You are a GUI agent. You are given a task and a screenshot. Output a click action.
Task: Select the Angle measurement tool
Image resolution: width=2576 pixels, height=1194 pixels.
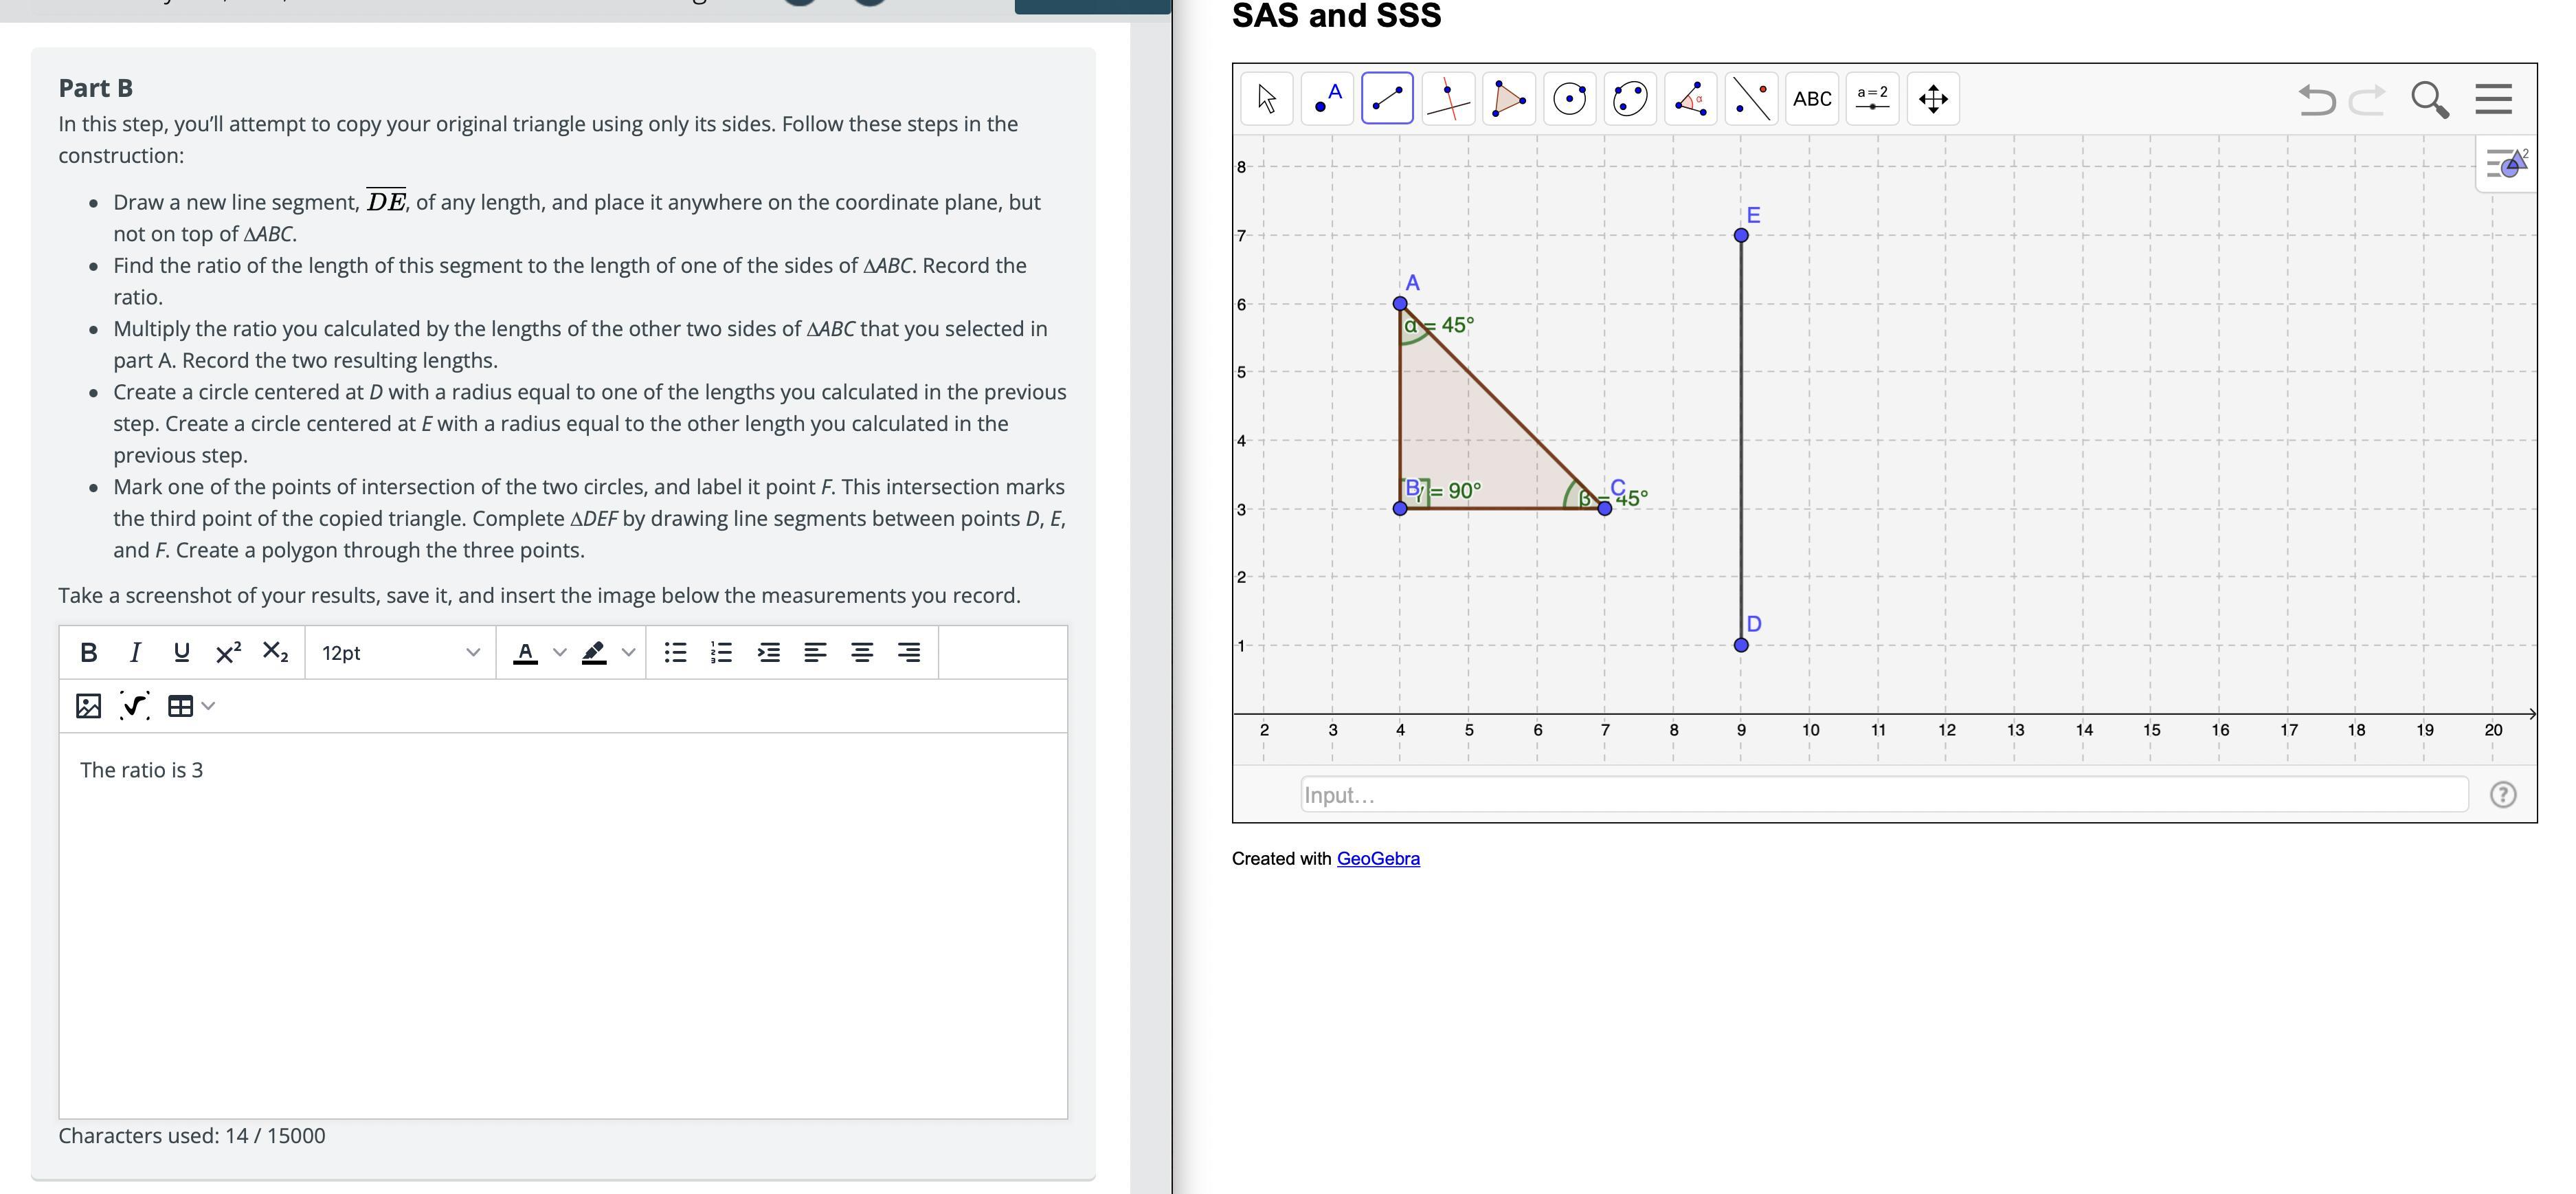(x=1690, y=98)
